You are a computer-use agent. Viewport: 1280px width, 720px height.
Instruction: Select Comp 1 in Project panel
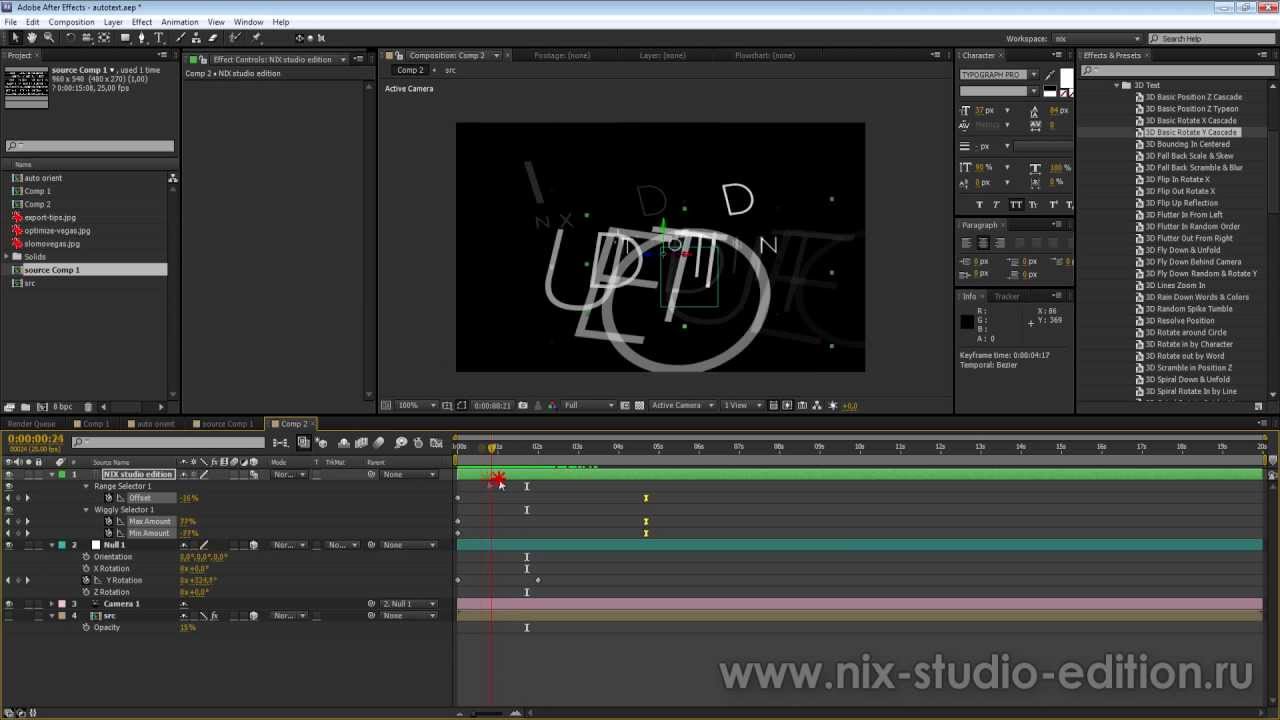point(37,191)
